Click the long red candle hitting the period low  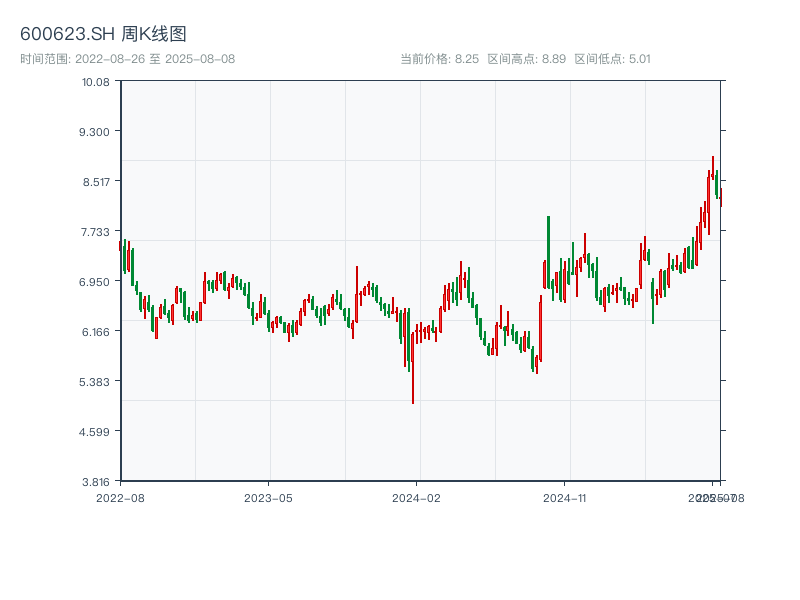(413, 368)
